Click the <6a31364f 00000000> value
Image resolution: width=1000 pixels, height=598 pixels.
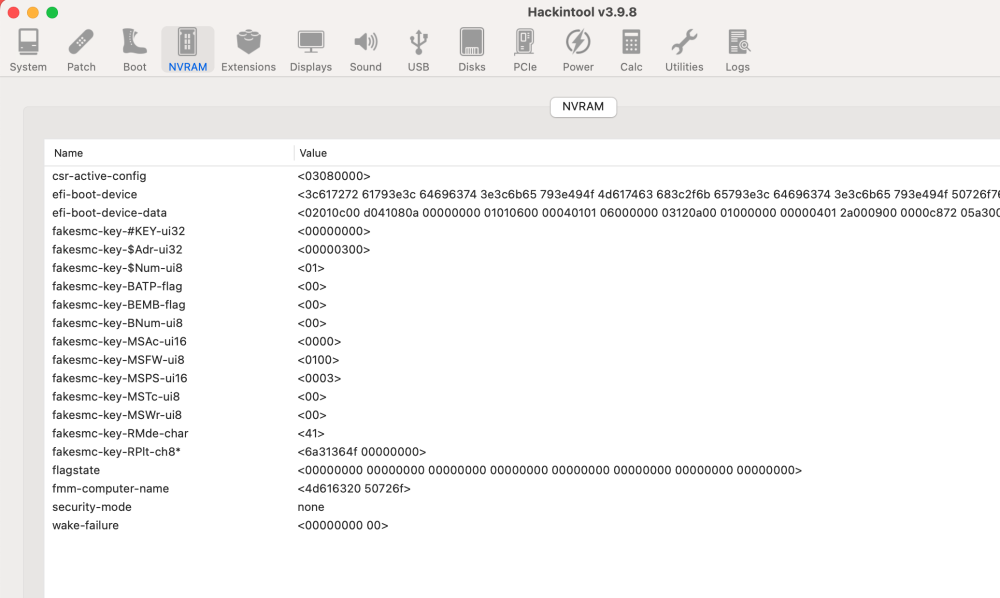pos(362,452)
